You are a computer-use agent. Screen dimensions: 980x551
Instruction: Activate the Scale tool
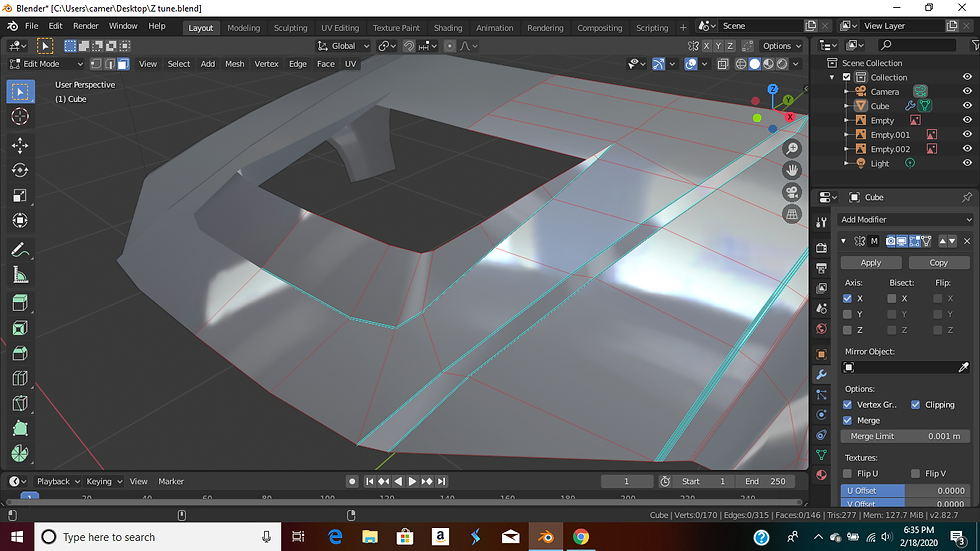(20, 196)
